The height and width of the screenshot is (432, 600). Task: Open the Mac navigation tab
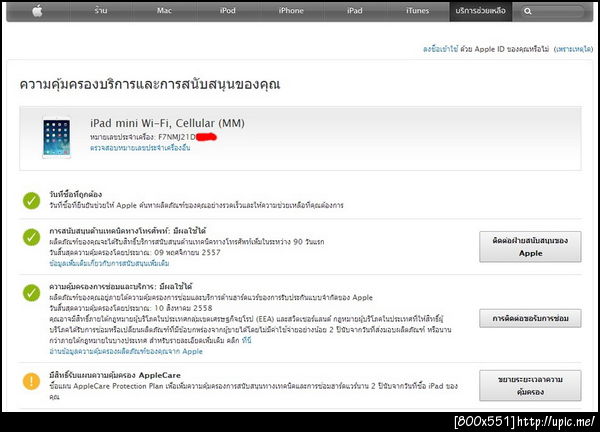point(164,11)
